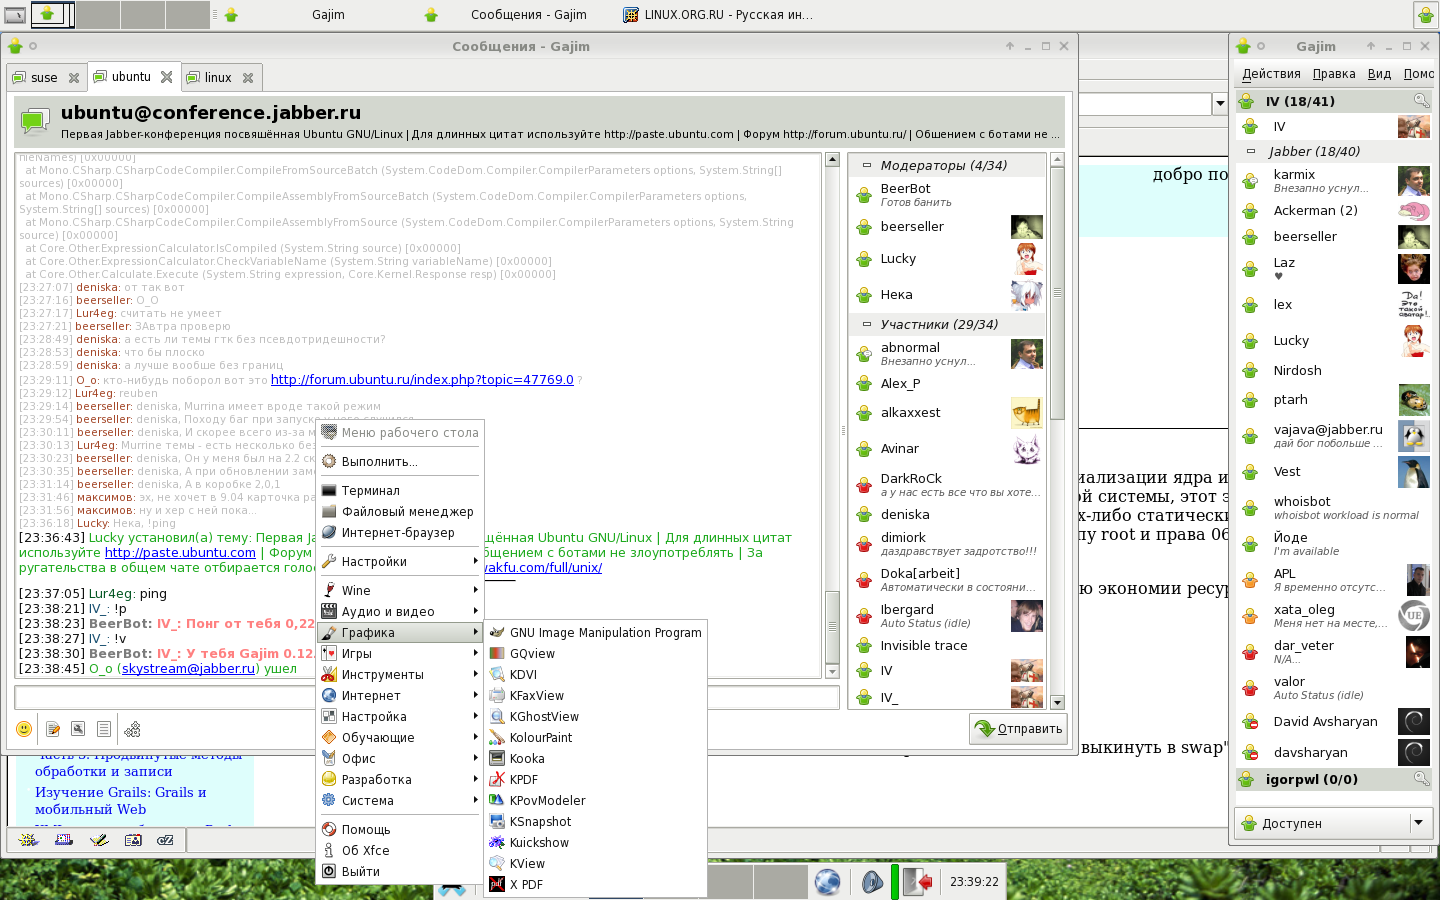The height and width of the screenshot is (900, 1440).
Task: Click the text-lines history icon below message box
Action: (x=104, y=729)
